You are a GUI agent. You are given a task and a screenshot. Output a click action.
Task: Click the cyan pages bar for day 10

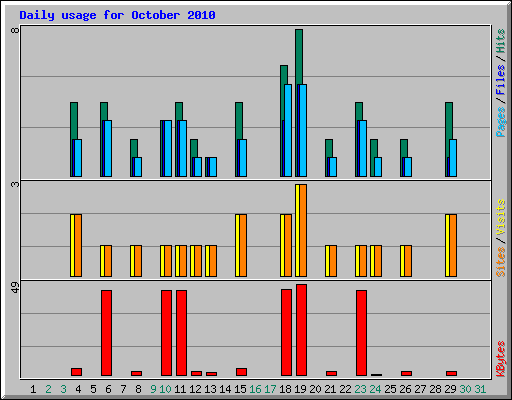(168, 149)
